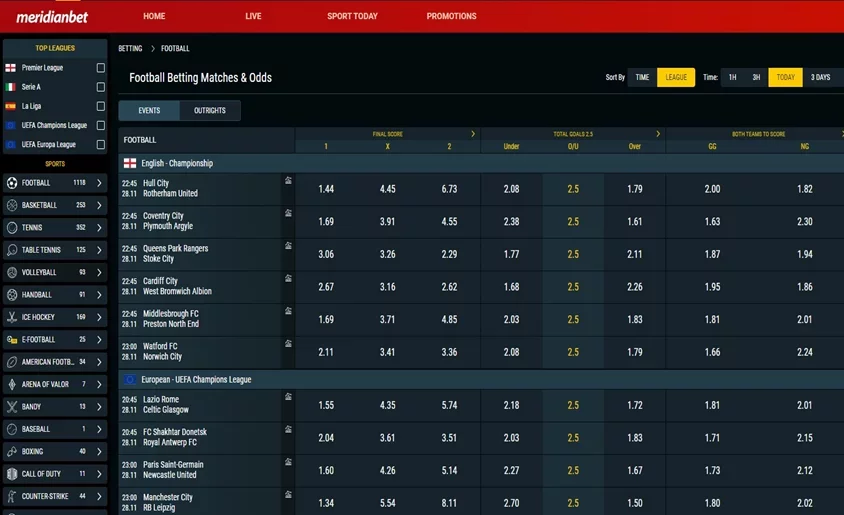This screenshot has width=844, height=515.
Task: Select the Tennis sport icon
Action: click(12, 228)
